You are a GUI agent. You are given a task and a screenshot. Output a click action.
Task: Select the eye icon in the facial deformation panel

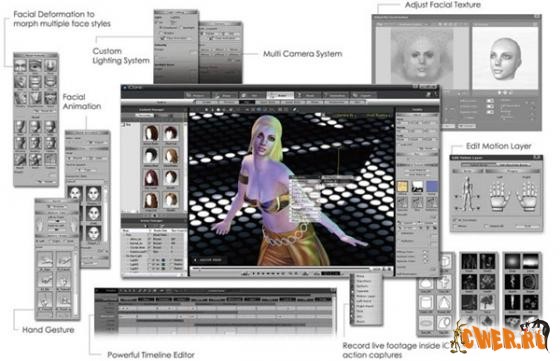coord(35,66)
